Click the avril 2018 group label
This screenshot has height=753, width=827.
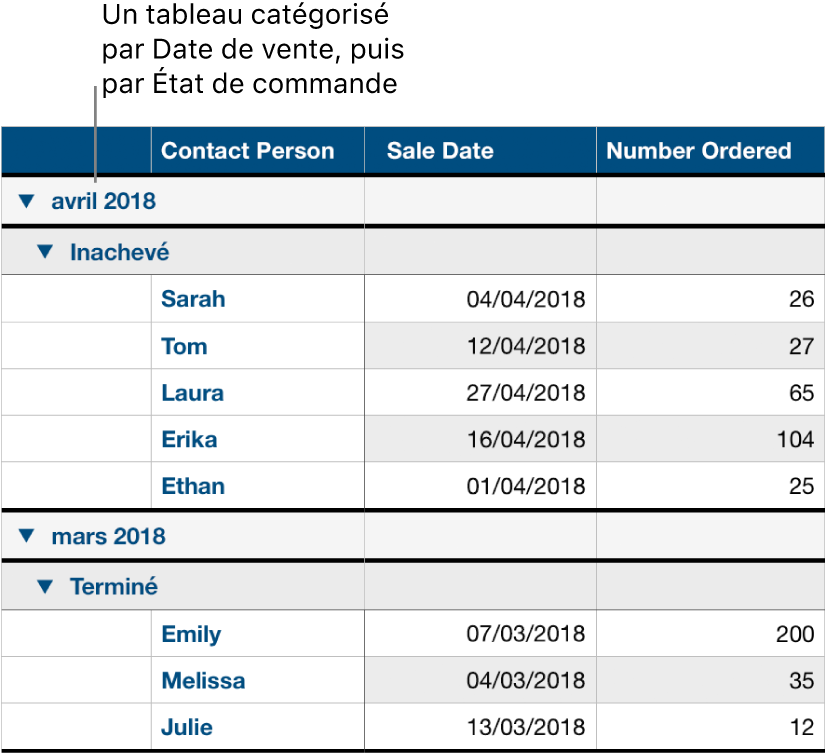[x=103, y=200]
